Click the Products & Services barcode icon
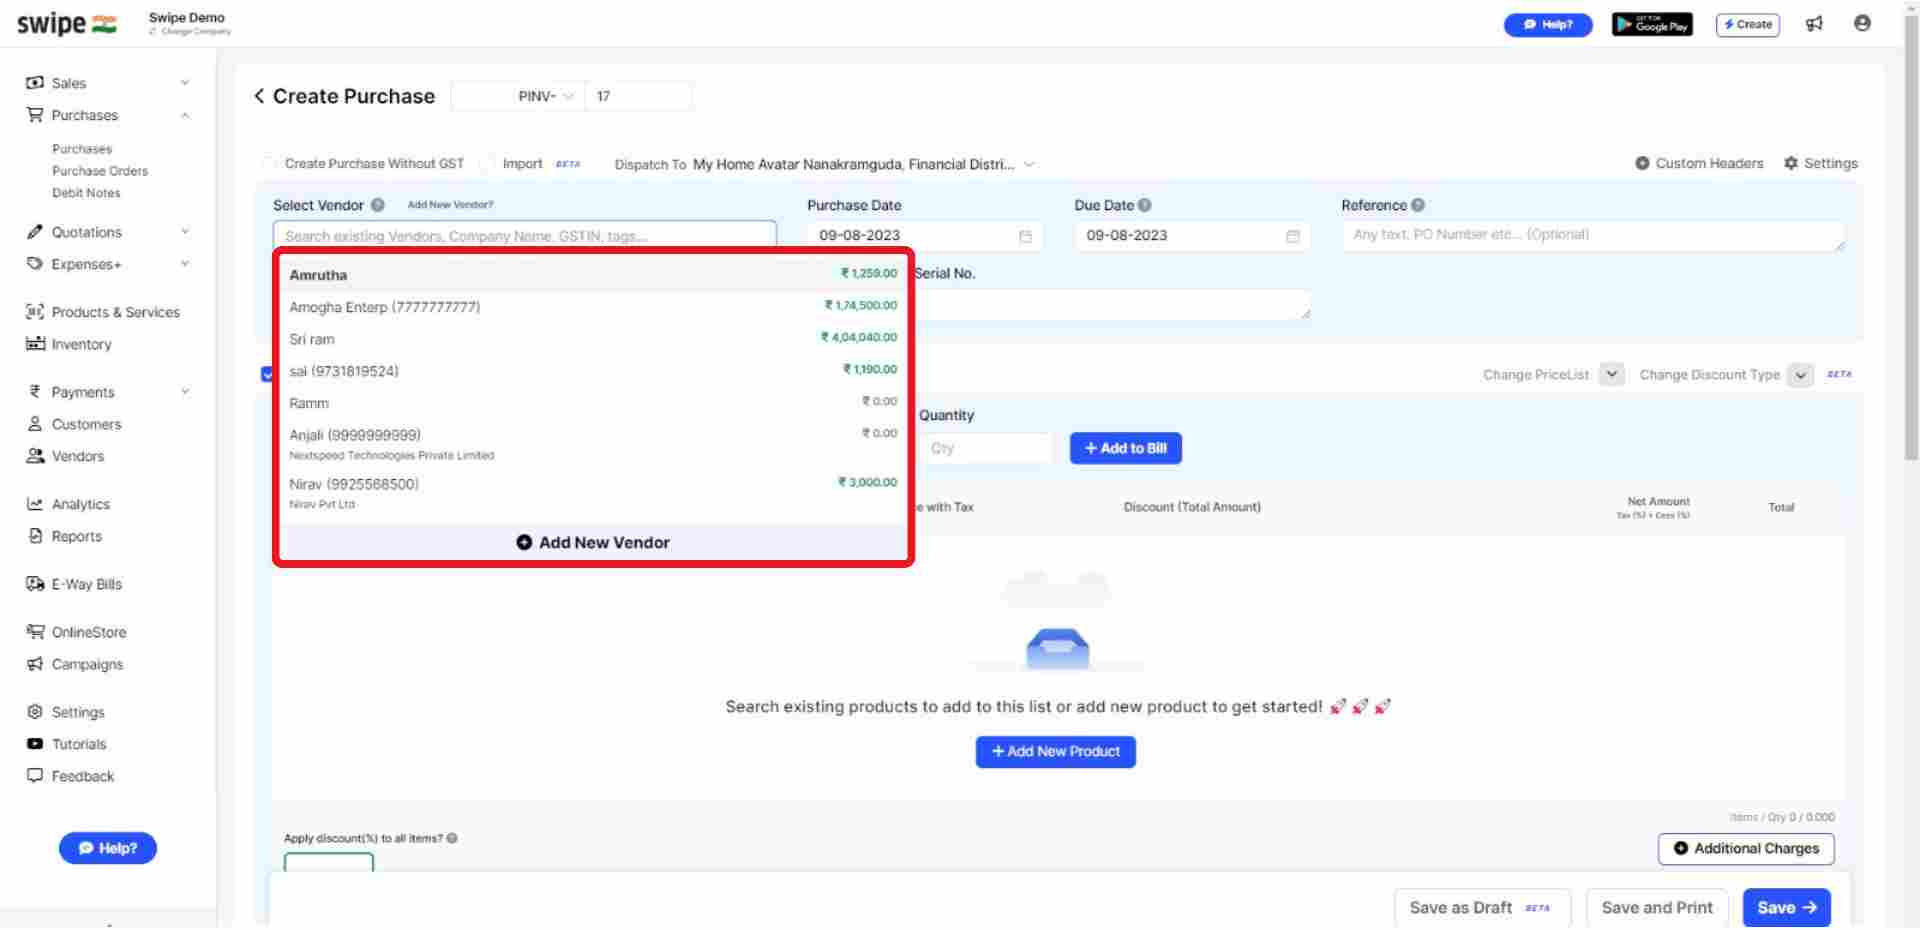Viewport: 1920px width, 930px height. (x=35, y=312)
